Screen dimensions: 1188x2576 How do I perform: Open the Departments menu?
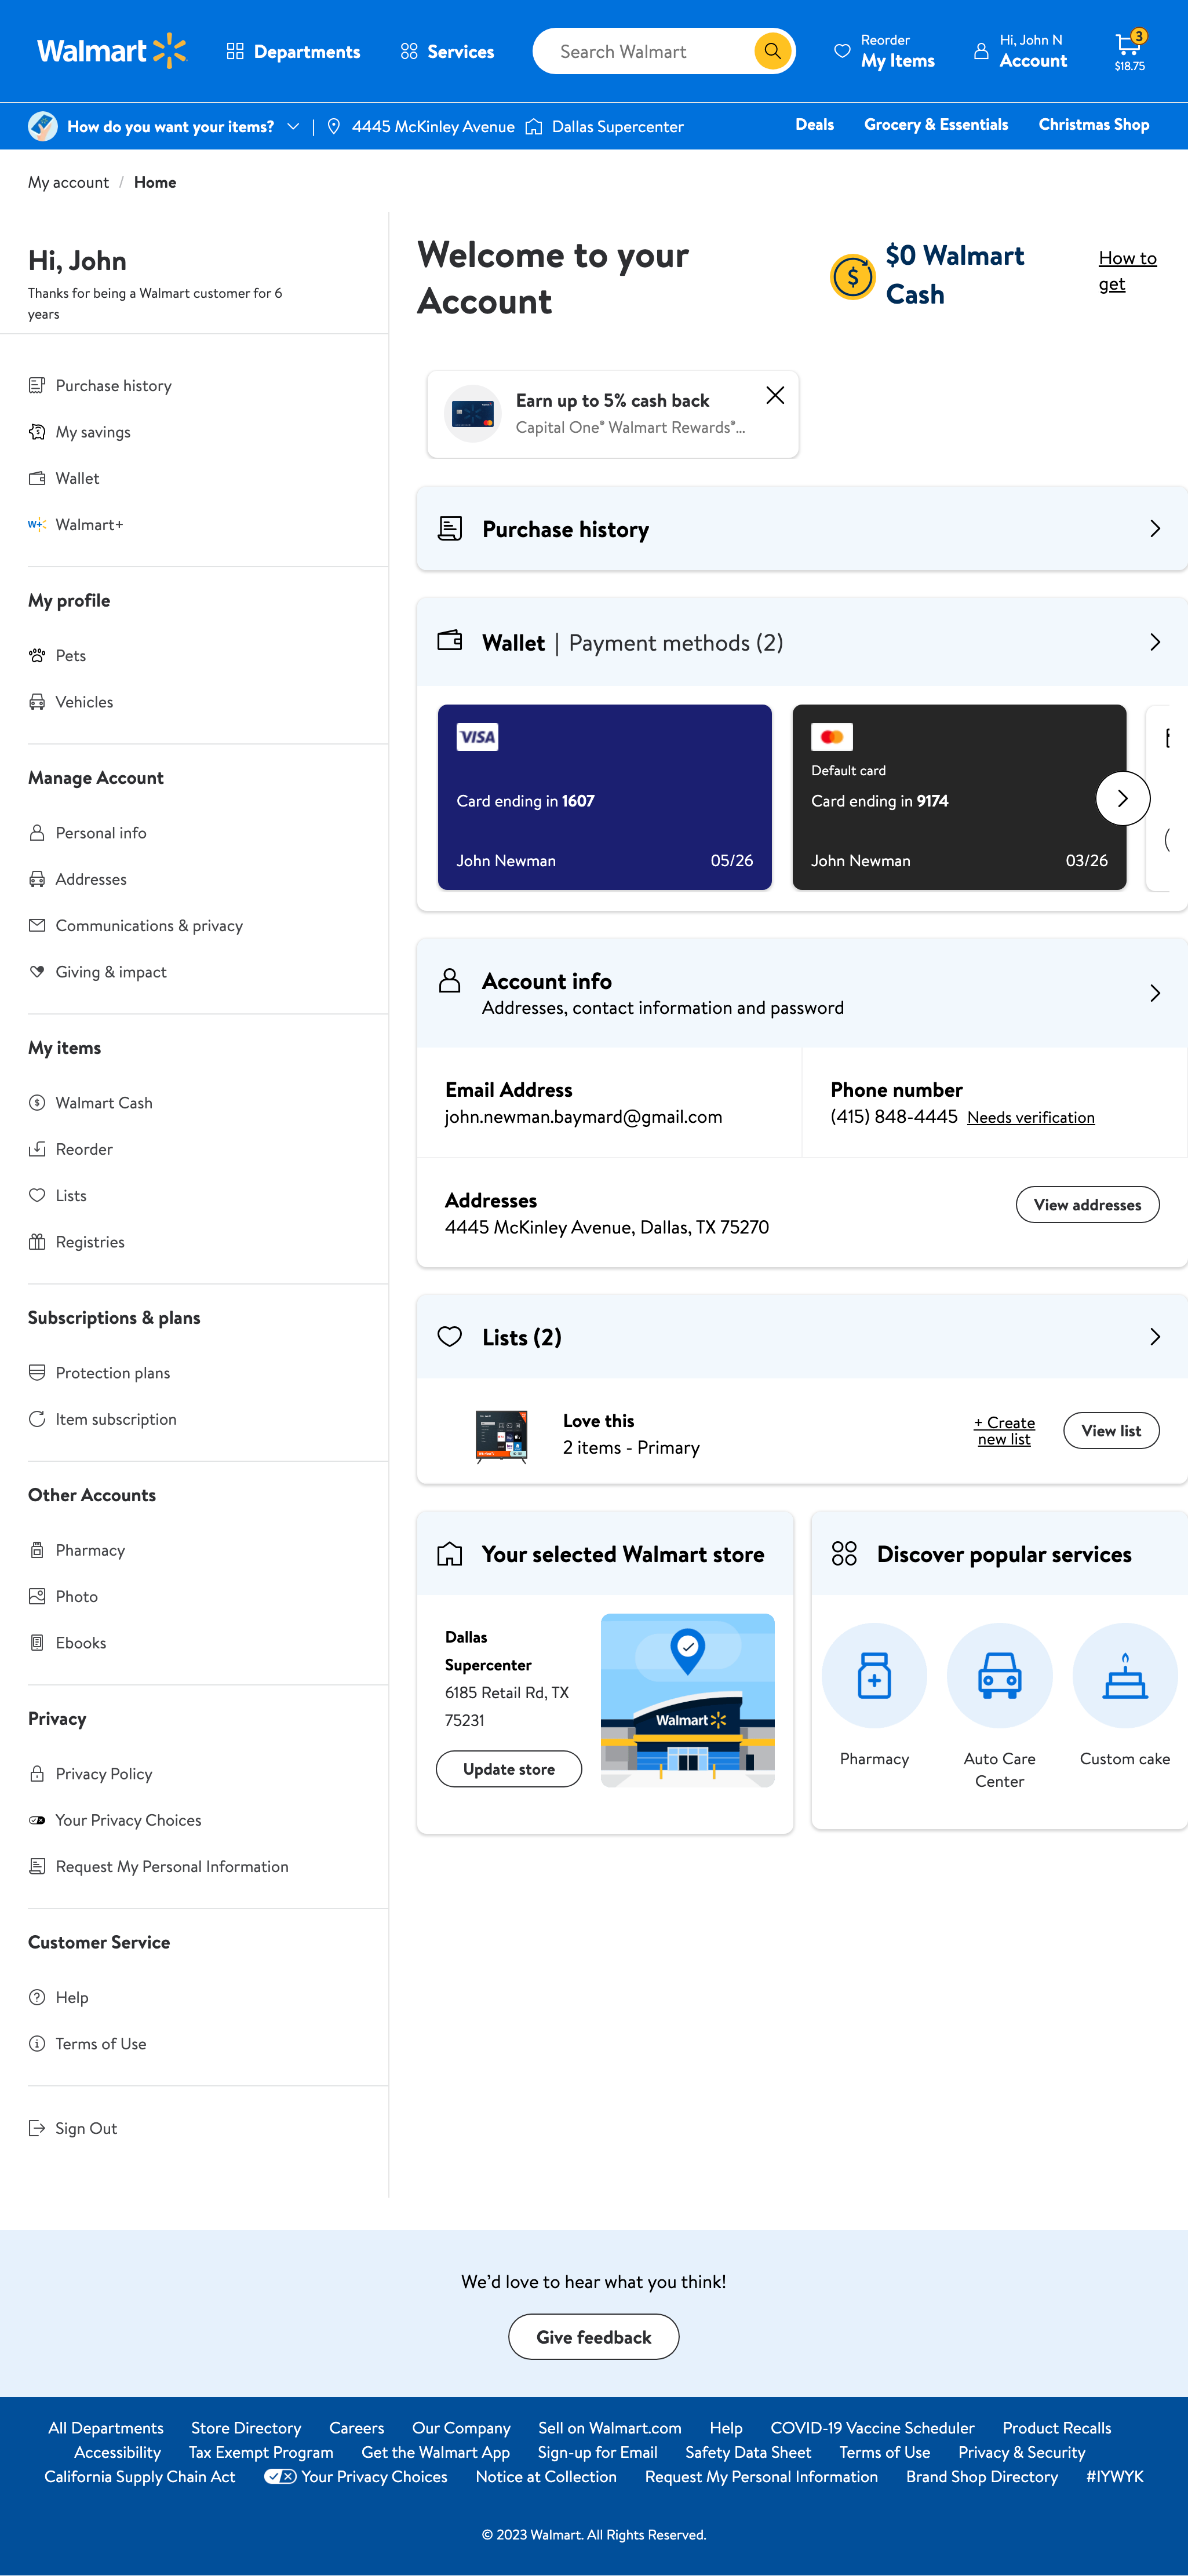(x=293, y=50)
